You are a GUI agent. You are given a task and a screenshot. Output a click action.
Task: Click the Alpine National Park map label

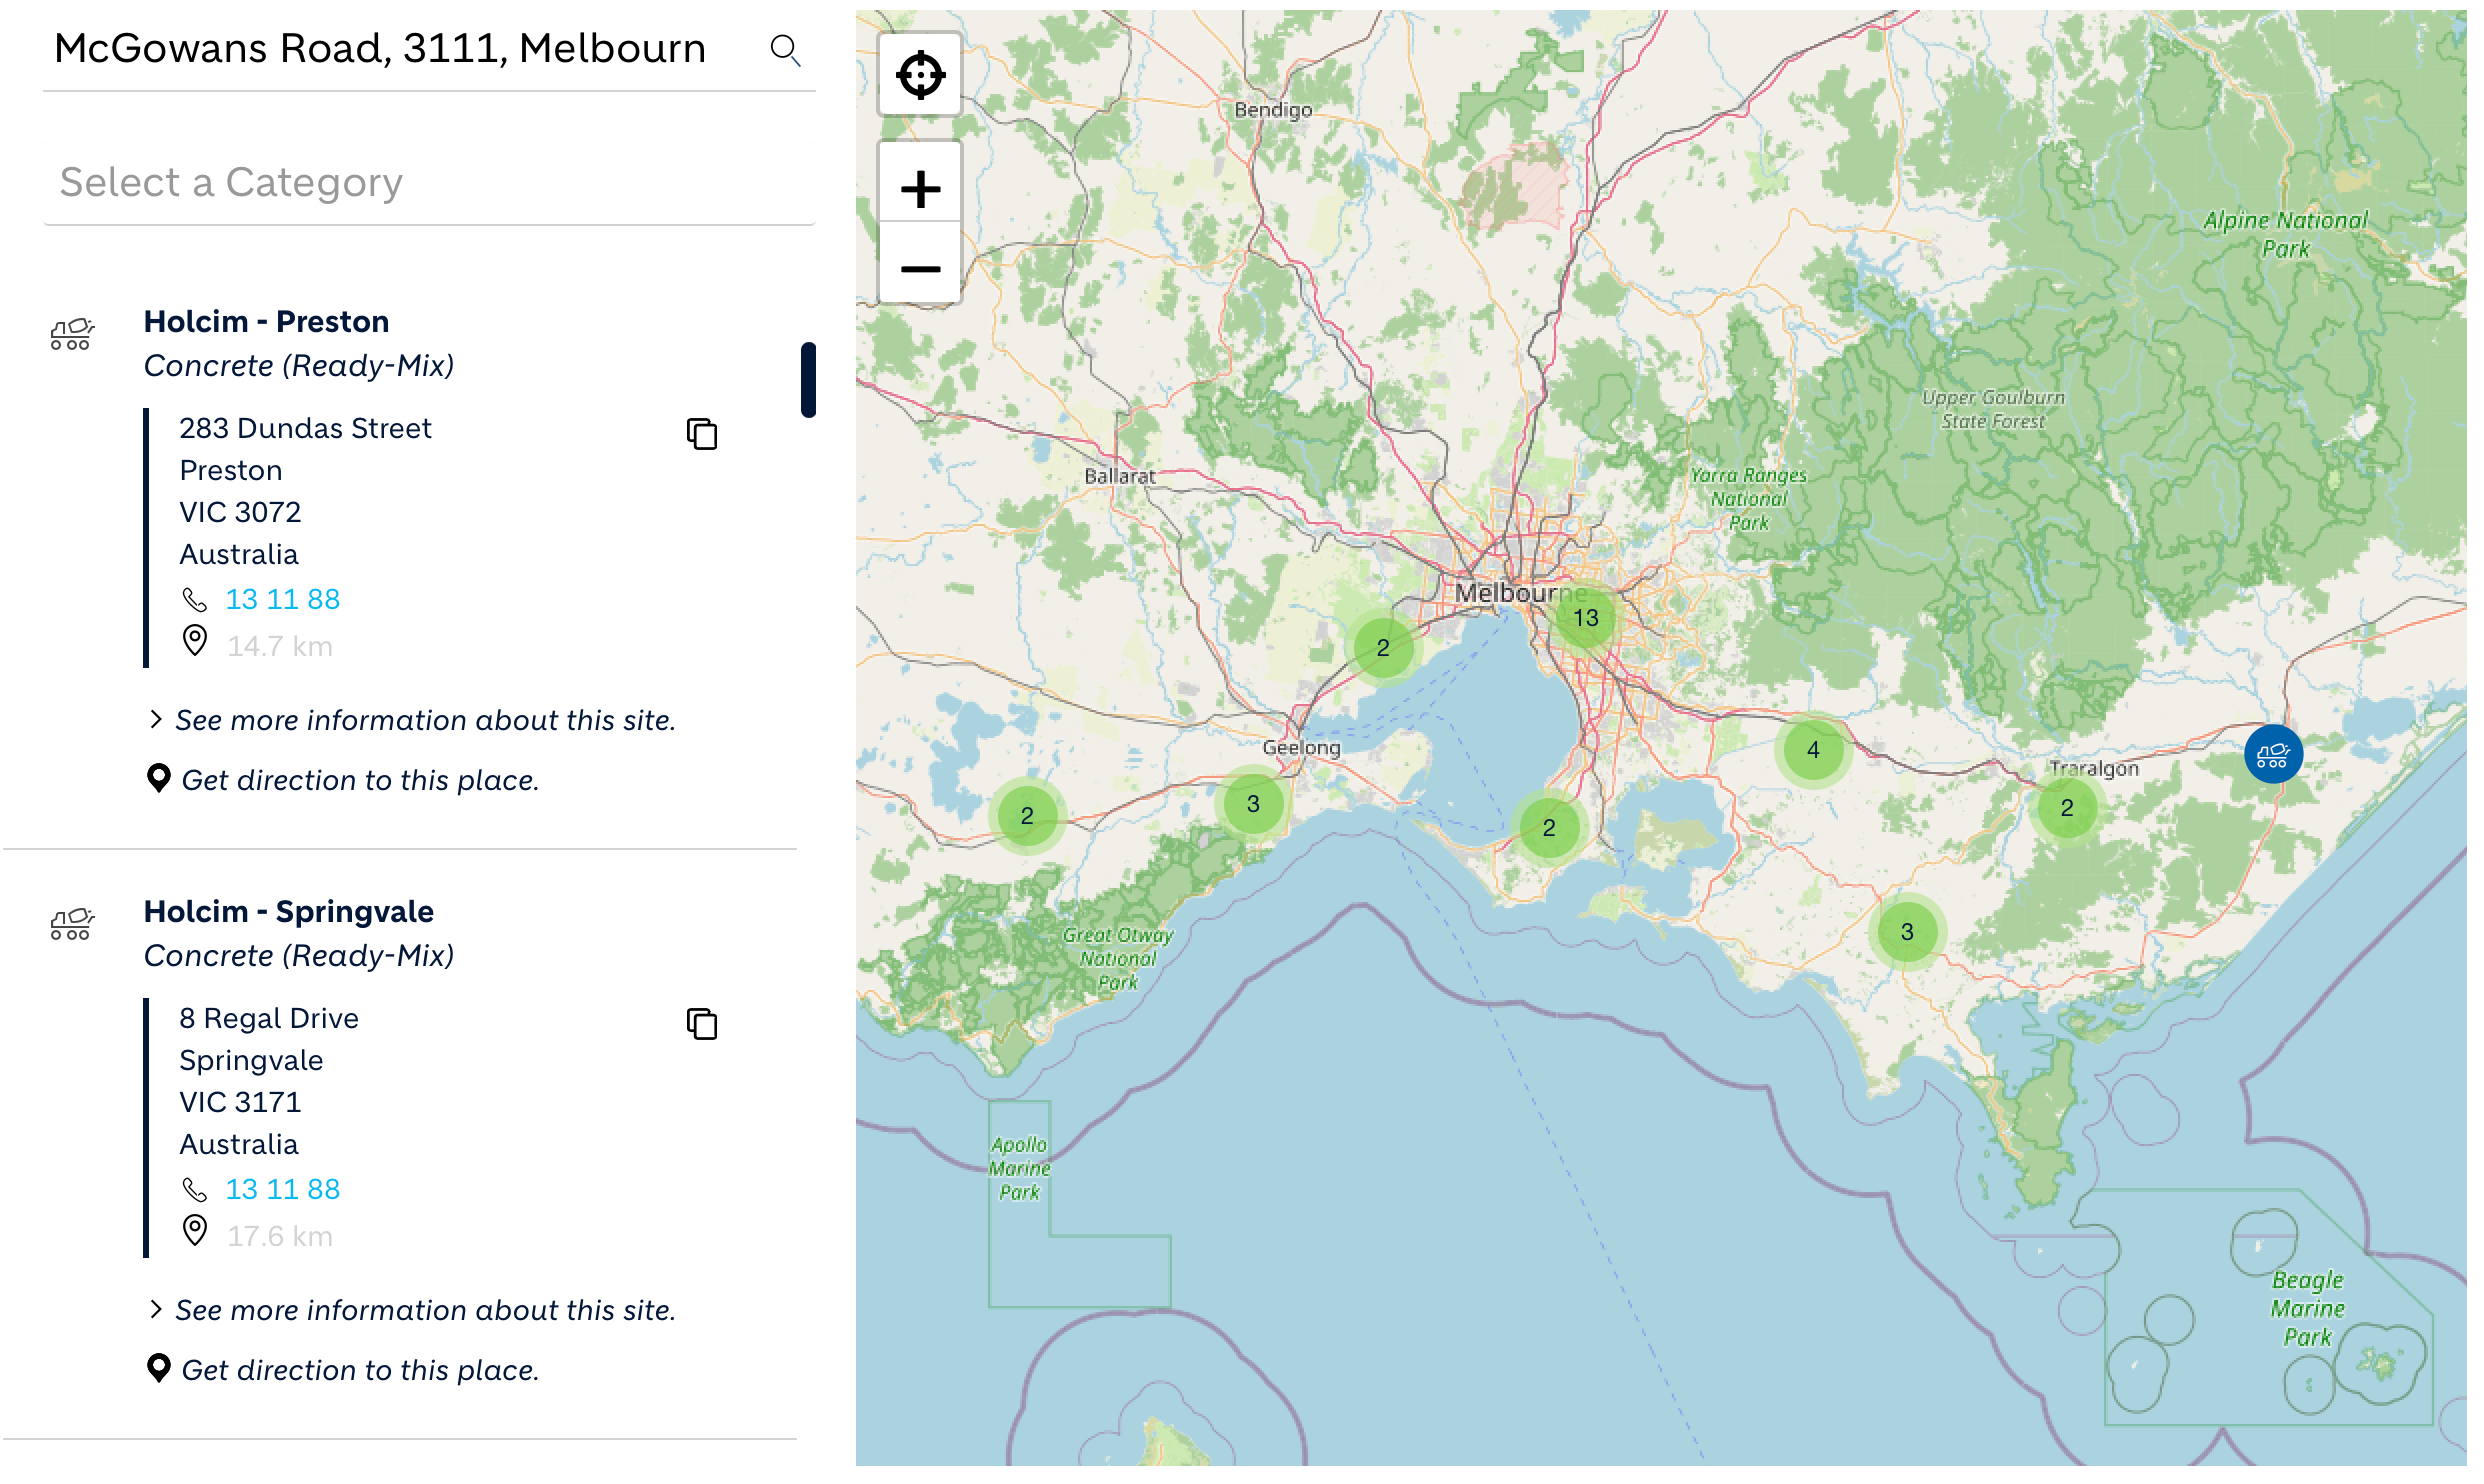pyautogui.click(x=2286, y=235)
